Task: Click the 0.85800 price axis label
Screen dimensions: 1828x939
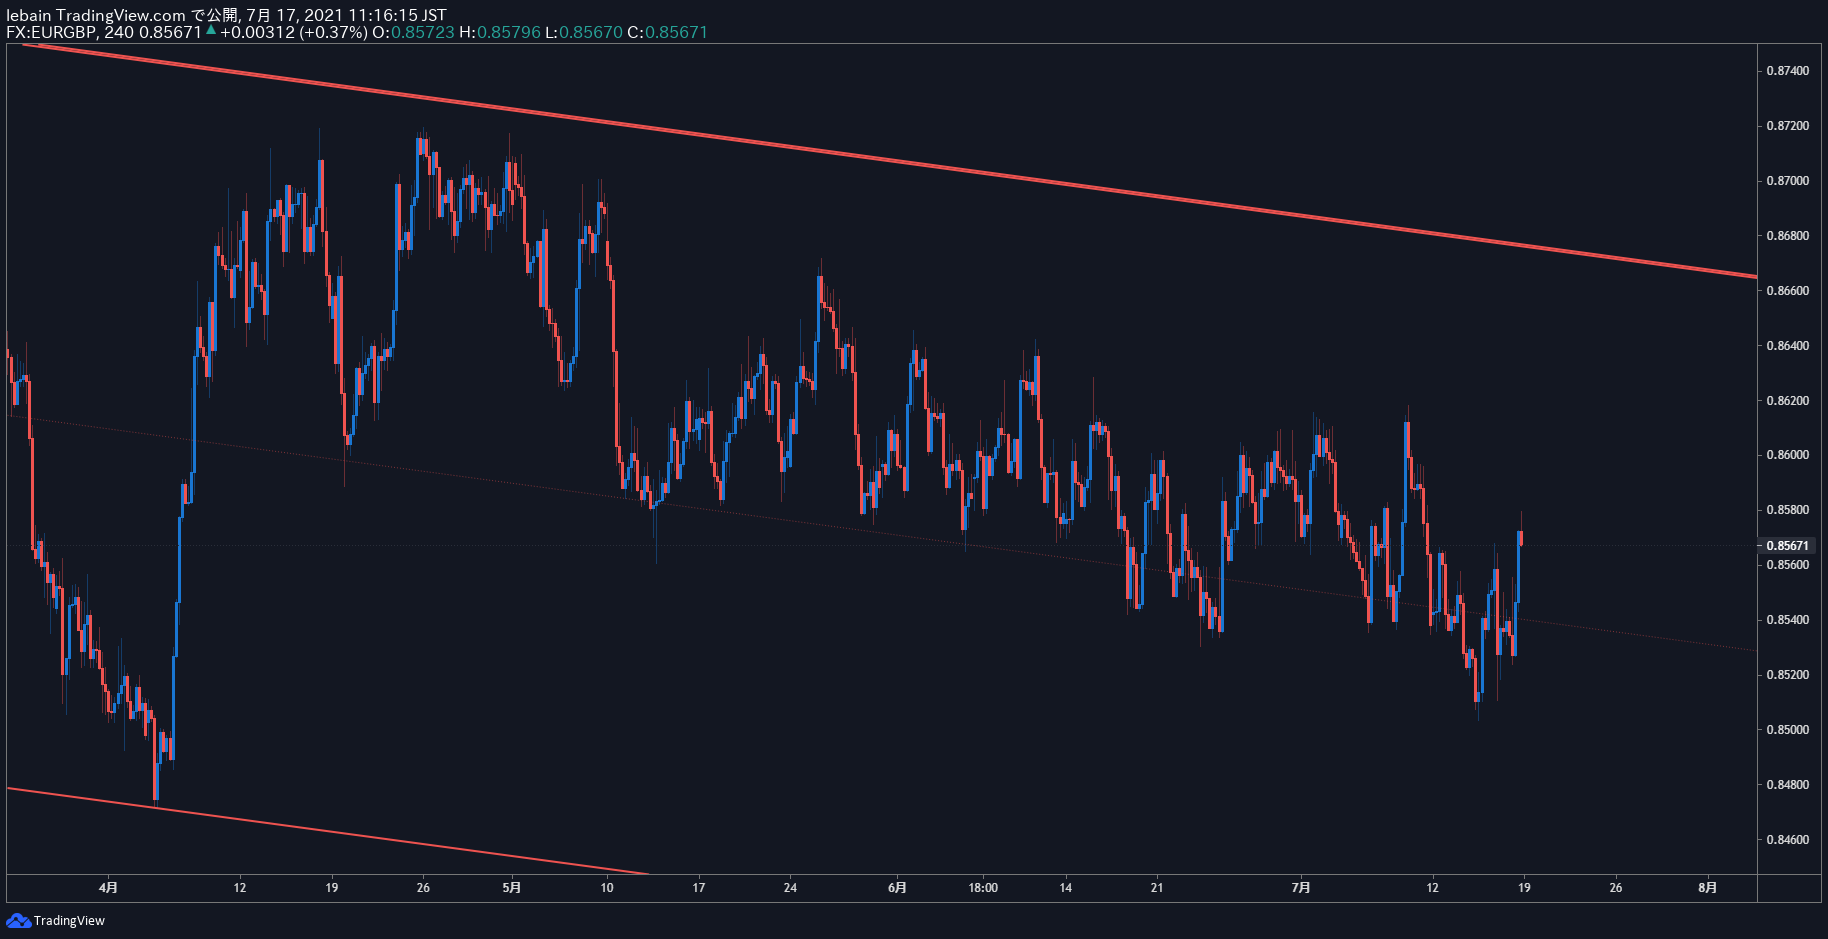Action: click(1788, 510)
